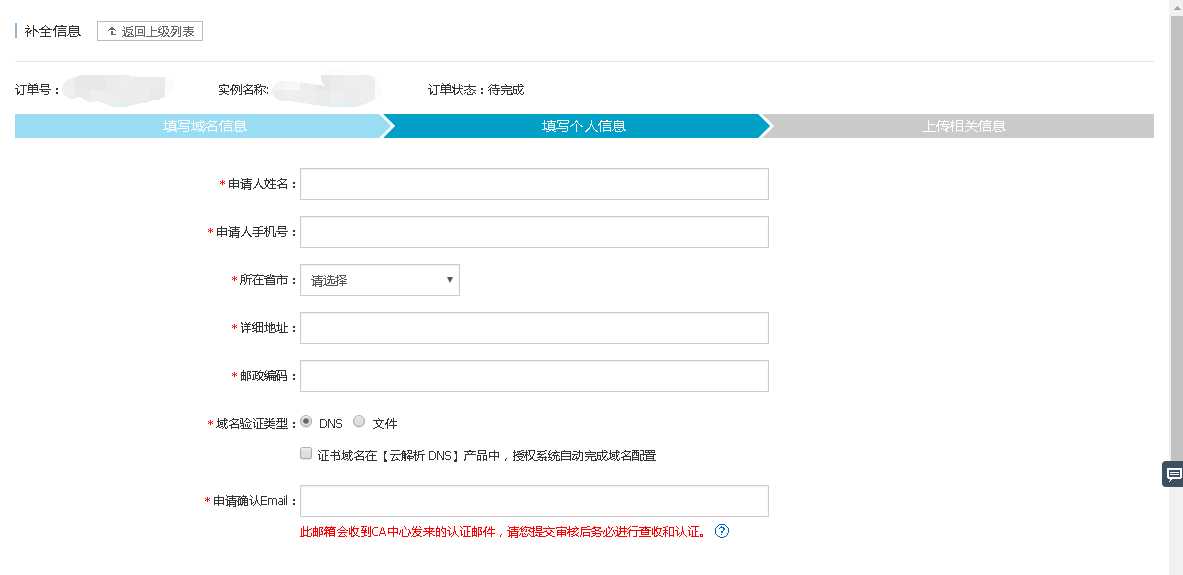Screen dimensions: 1183x575
Task: Focus the 邮政编码 input field
Action: tap(534, 376)
